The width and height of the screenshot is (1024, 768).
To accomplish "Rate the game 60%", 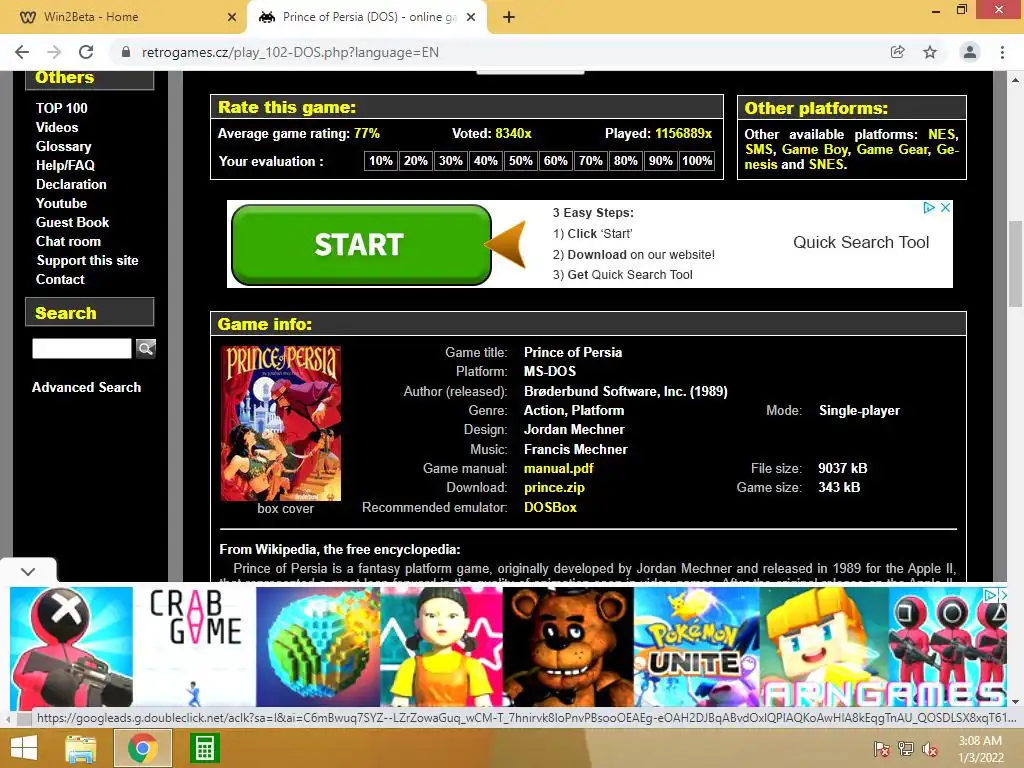I will pyautogui.click(x=556, y=161).
